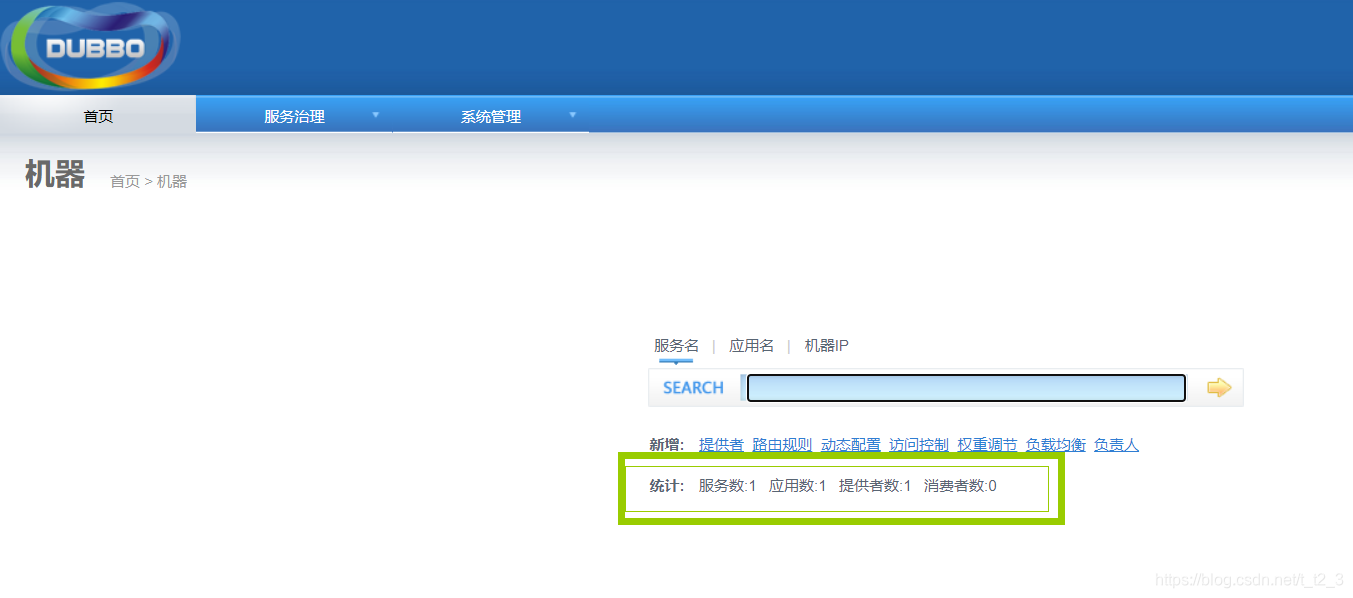Click the 负载均衡 add link
The height and width of the screenshot is (598, 1353).
(x=1055, y=445)
